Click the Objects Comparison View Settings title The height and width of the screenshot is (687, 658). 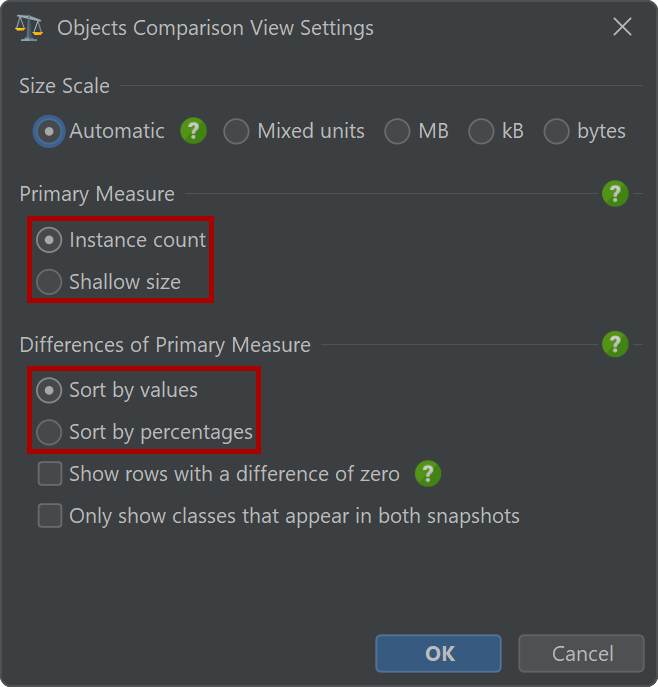coord(215,28)
